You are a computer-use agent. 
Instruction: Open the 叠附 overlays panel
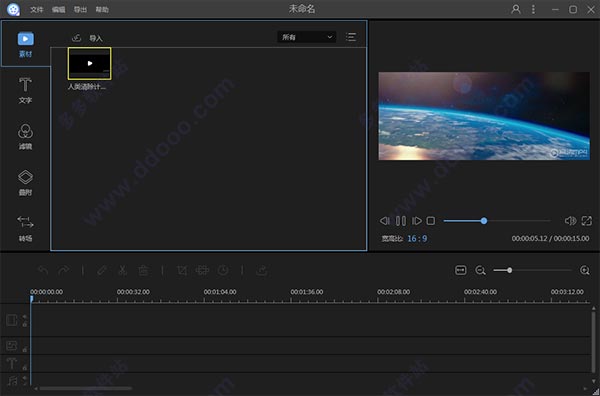pos(25,183)
